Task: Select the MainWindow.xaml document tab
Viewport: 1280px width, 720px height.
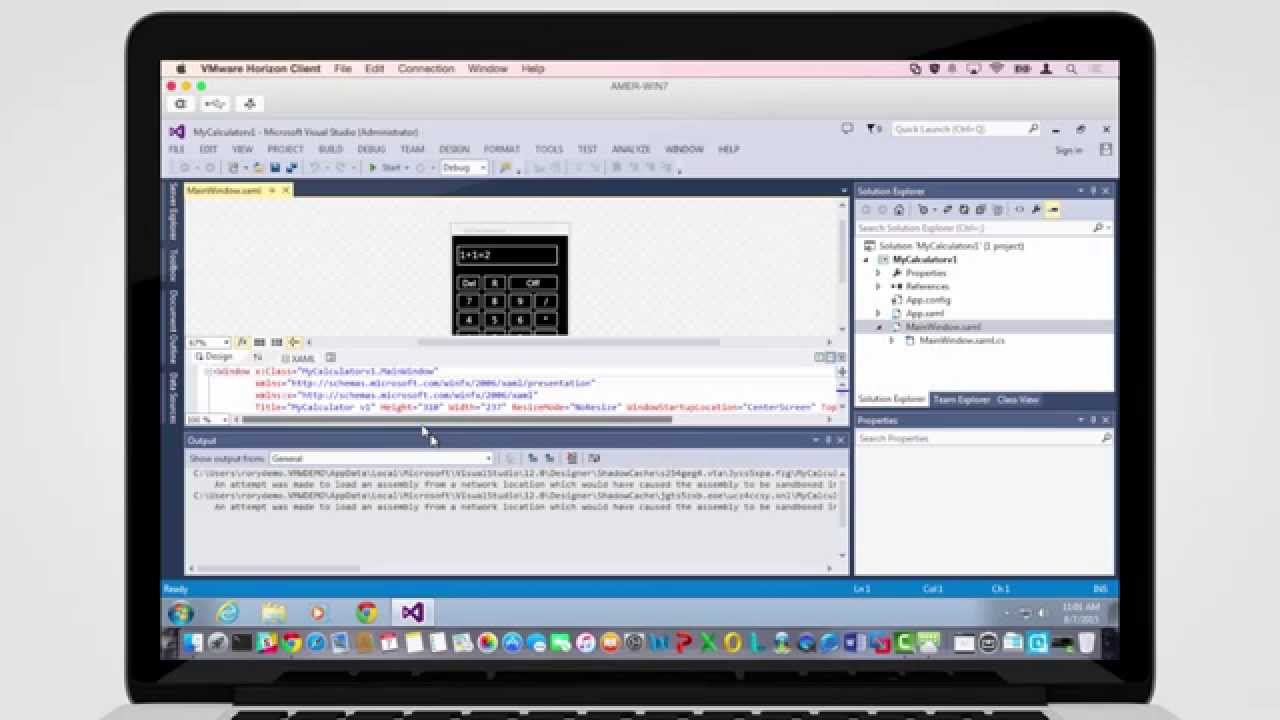Action: tap(230, 190)
